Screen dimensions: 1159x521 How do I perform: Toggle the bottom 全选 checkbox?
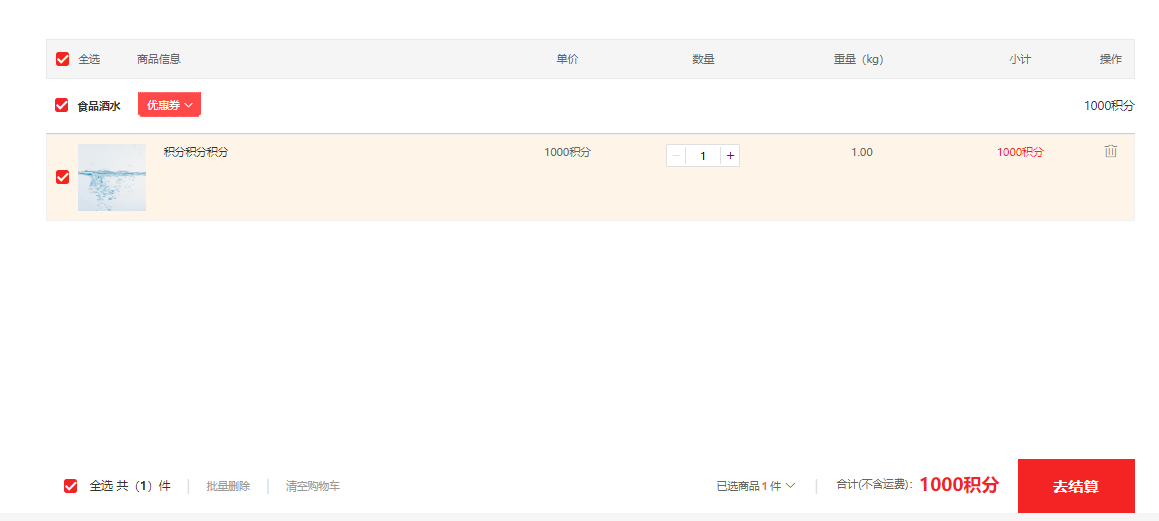tap(71, 486)
